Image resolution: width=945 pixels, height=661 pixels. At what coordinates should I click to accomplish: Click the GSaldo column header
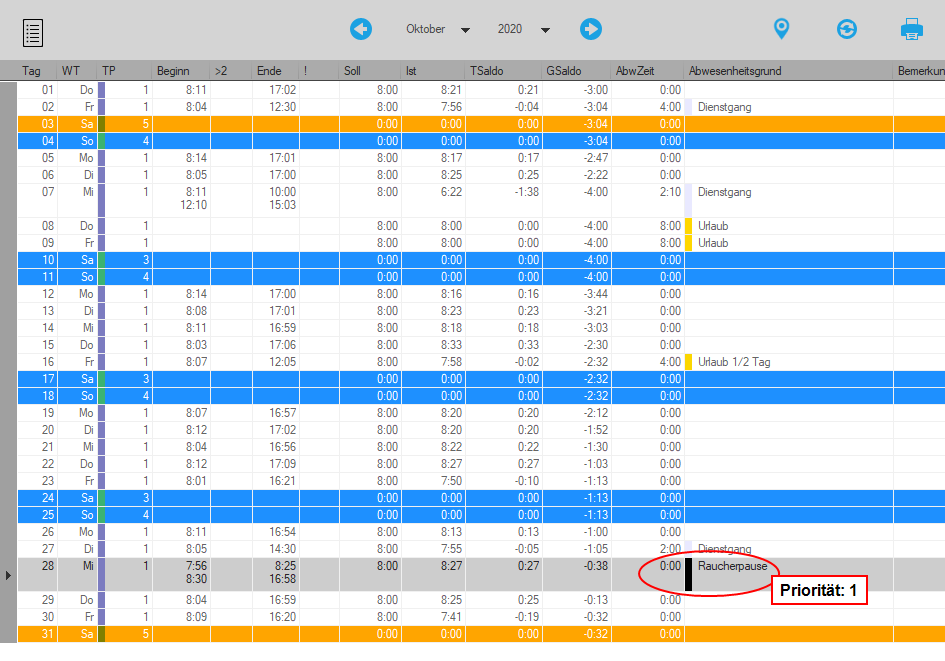pyautogui.click(x=563, y=71)
